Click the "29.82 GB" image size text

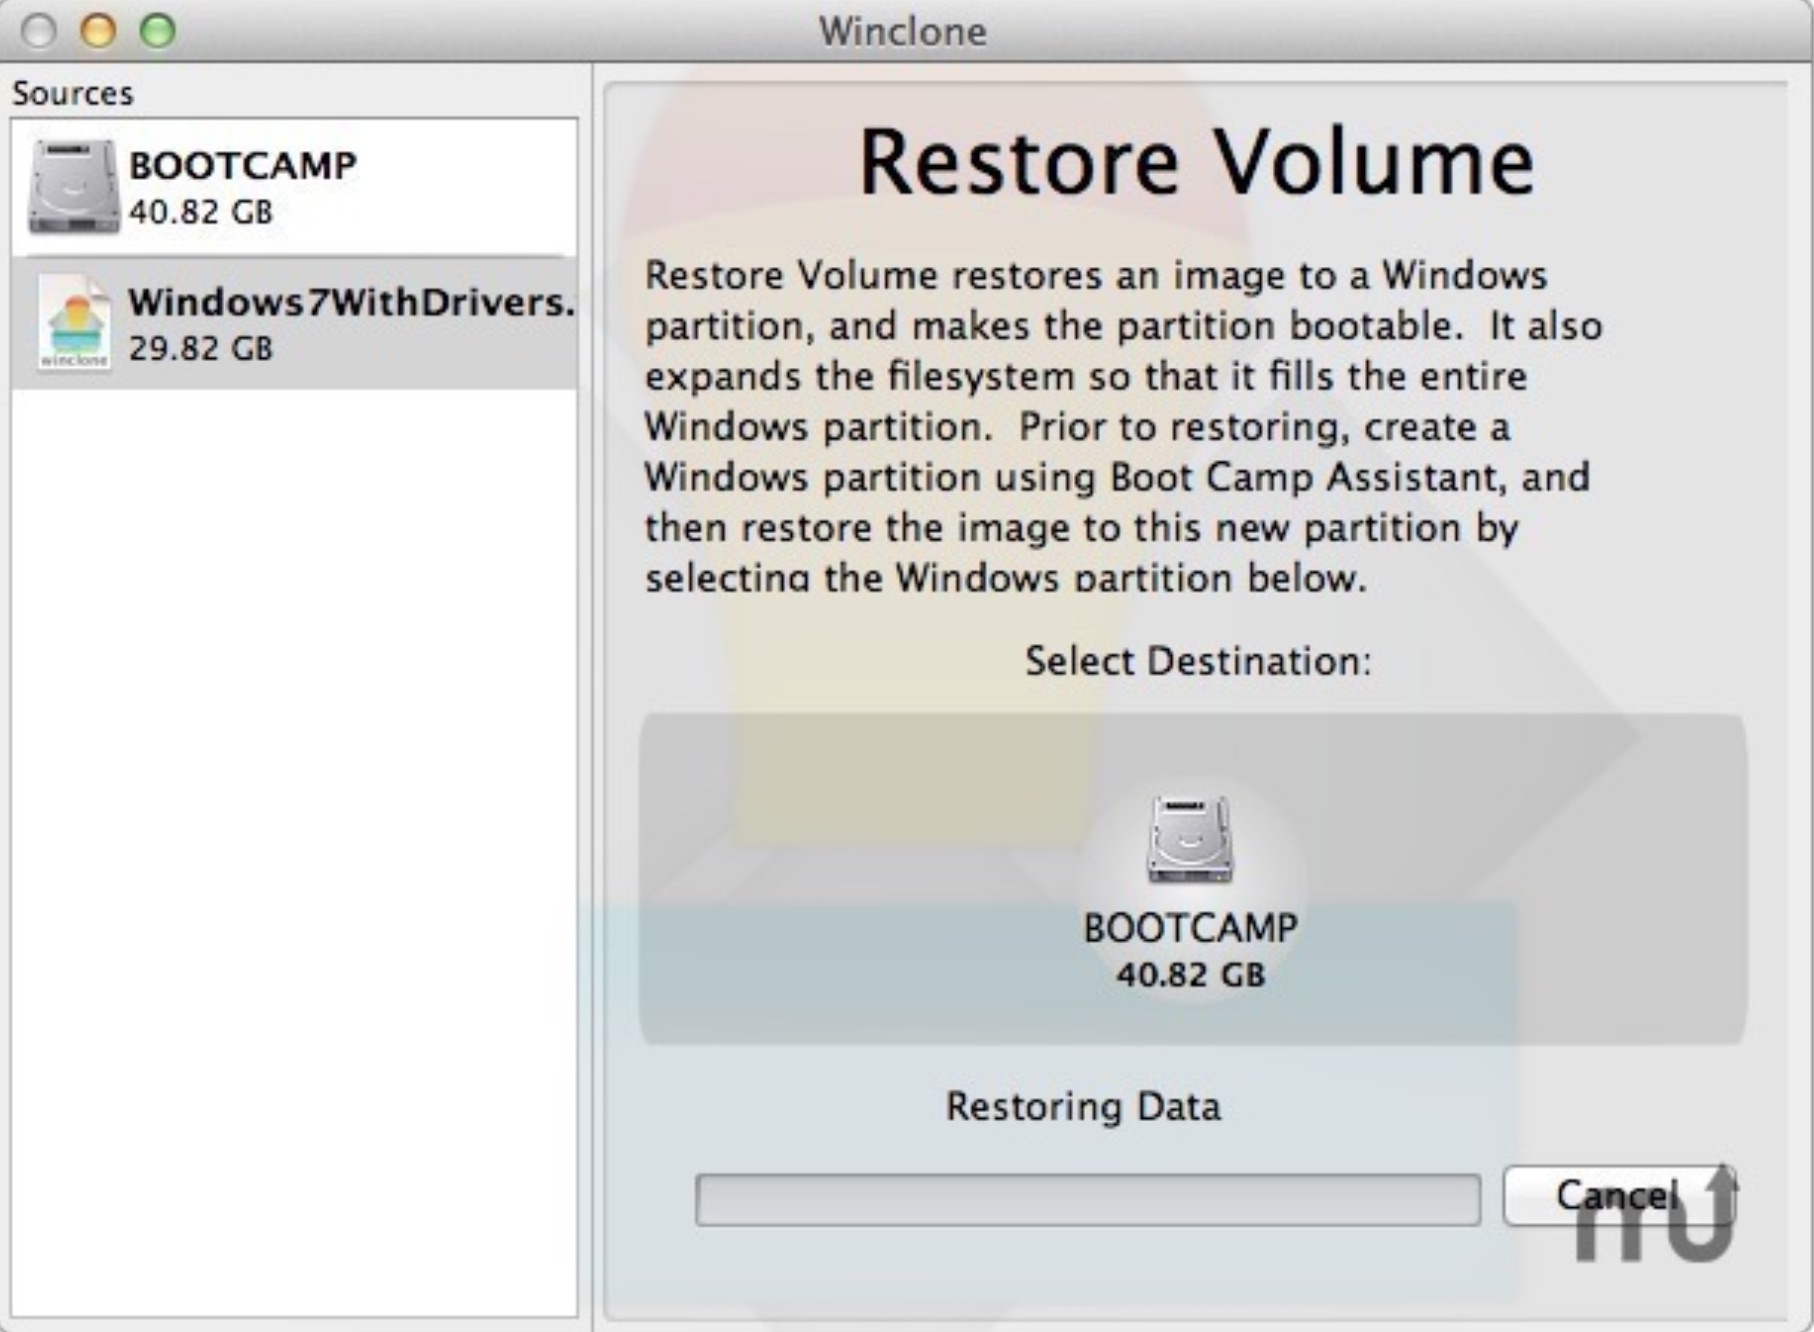tap(201, 348)
